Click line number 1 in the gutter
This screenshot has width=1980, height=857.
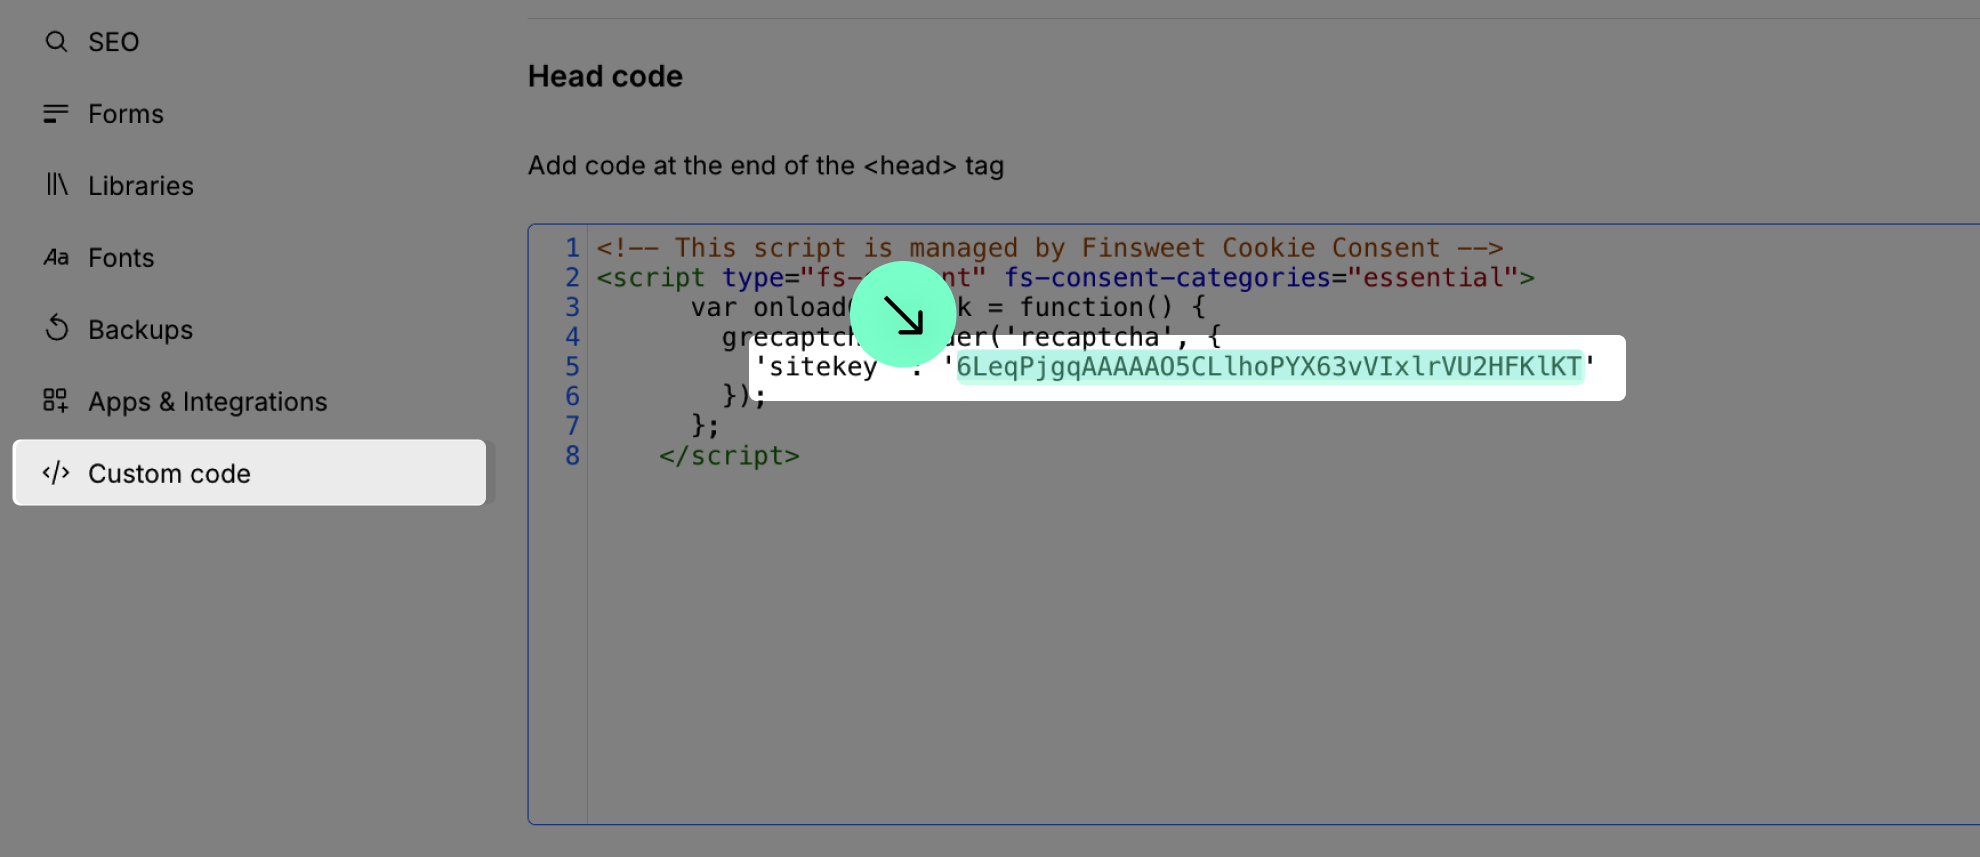(x=572, y=248)
